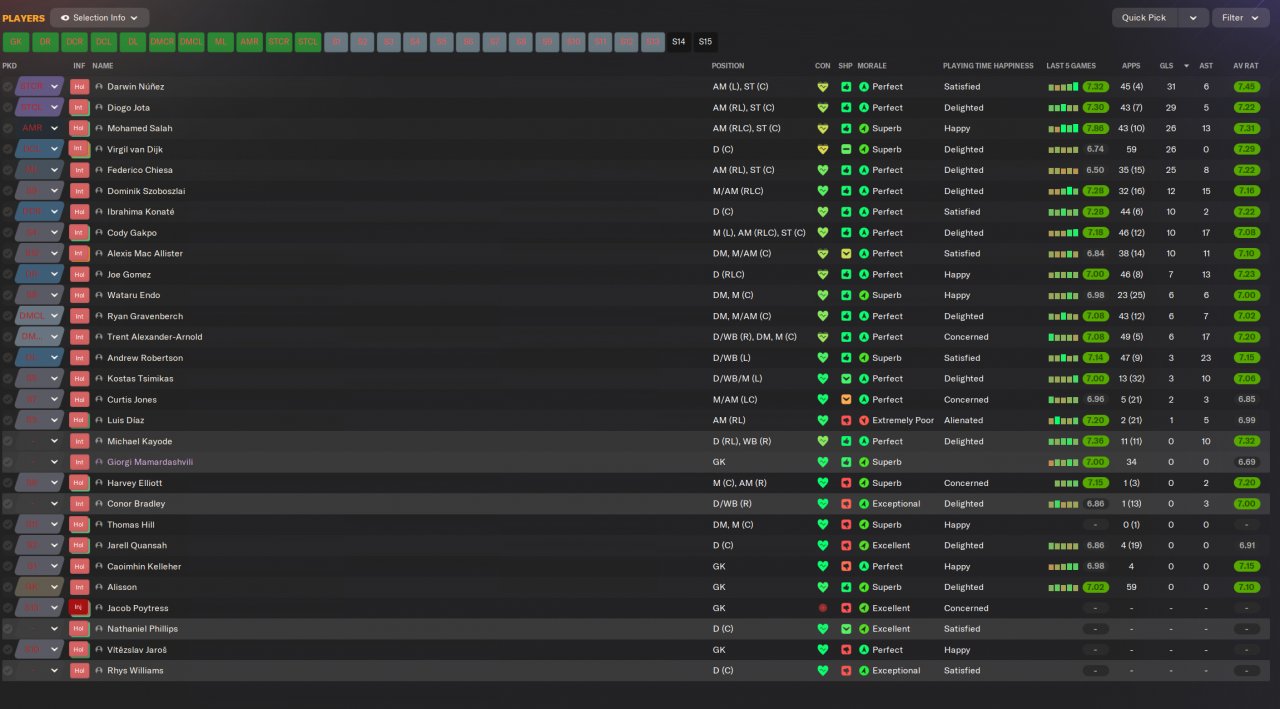Click last 5 games bars for Luis Díaz
The image size is (1280, 709).
click(1063, 421)
